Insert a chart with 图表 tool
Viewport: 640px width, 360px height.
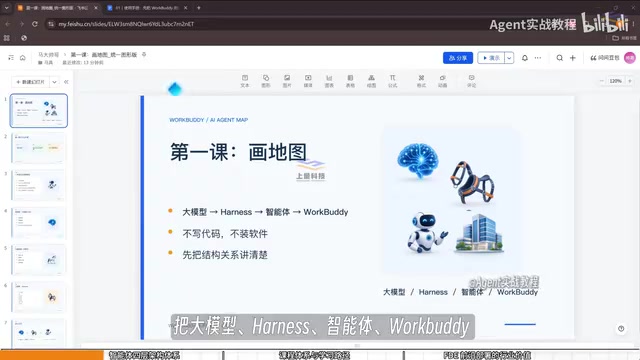(329, 81)
